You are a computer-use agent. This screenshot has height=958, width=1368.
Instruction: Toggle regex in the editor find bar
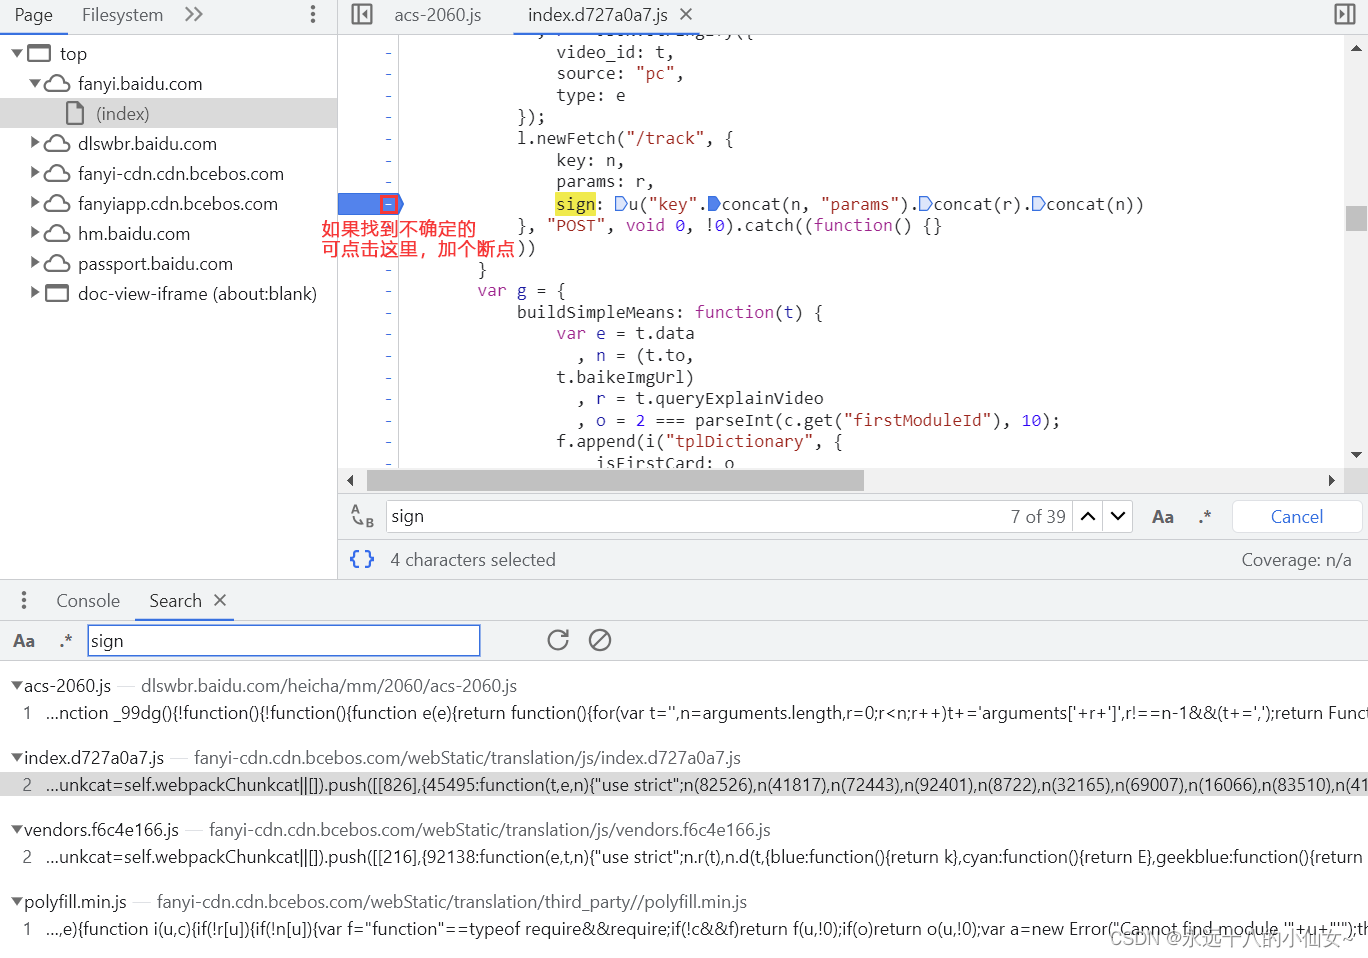click(x=1204, y=517)
